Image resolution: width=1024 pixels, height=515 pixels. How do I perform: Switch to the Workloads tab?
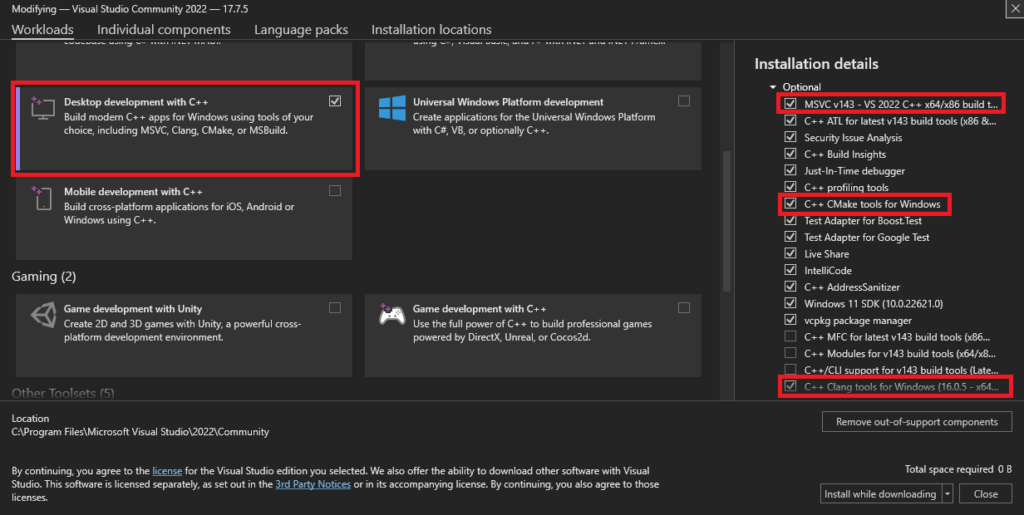42,29
